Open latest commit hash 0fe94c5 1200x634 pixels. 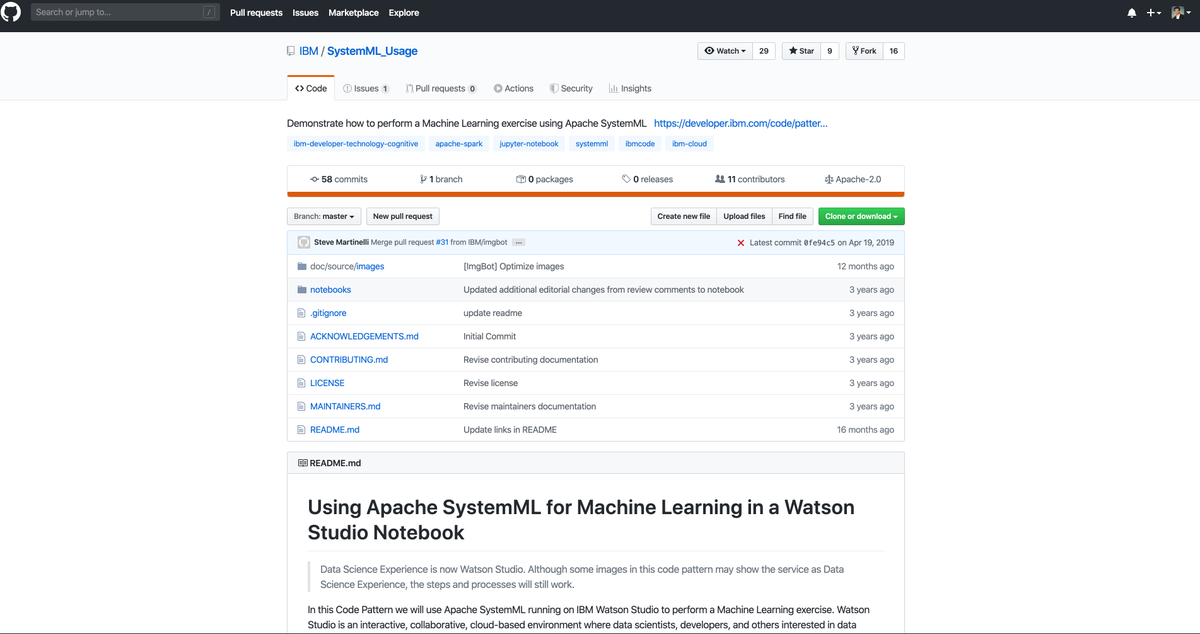pos(820,243)
